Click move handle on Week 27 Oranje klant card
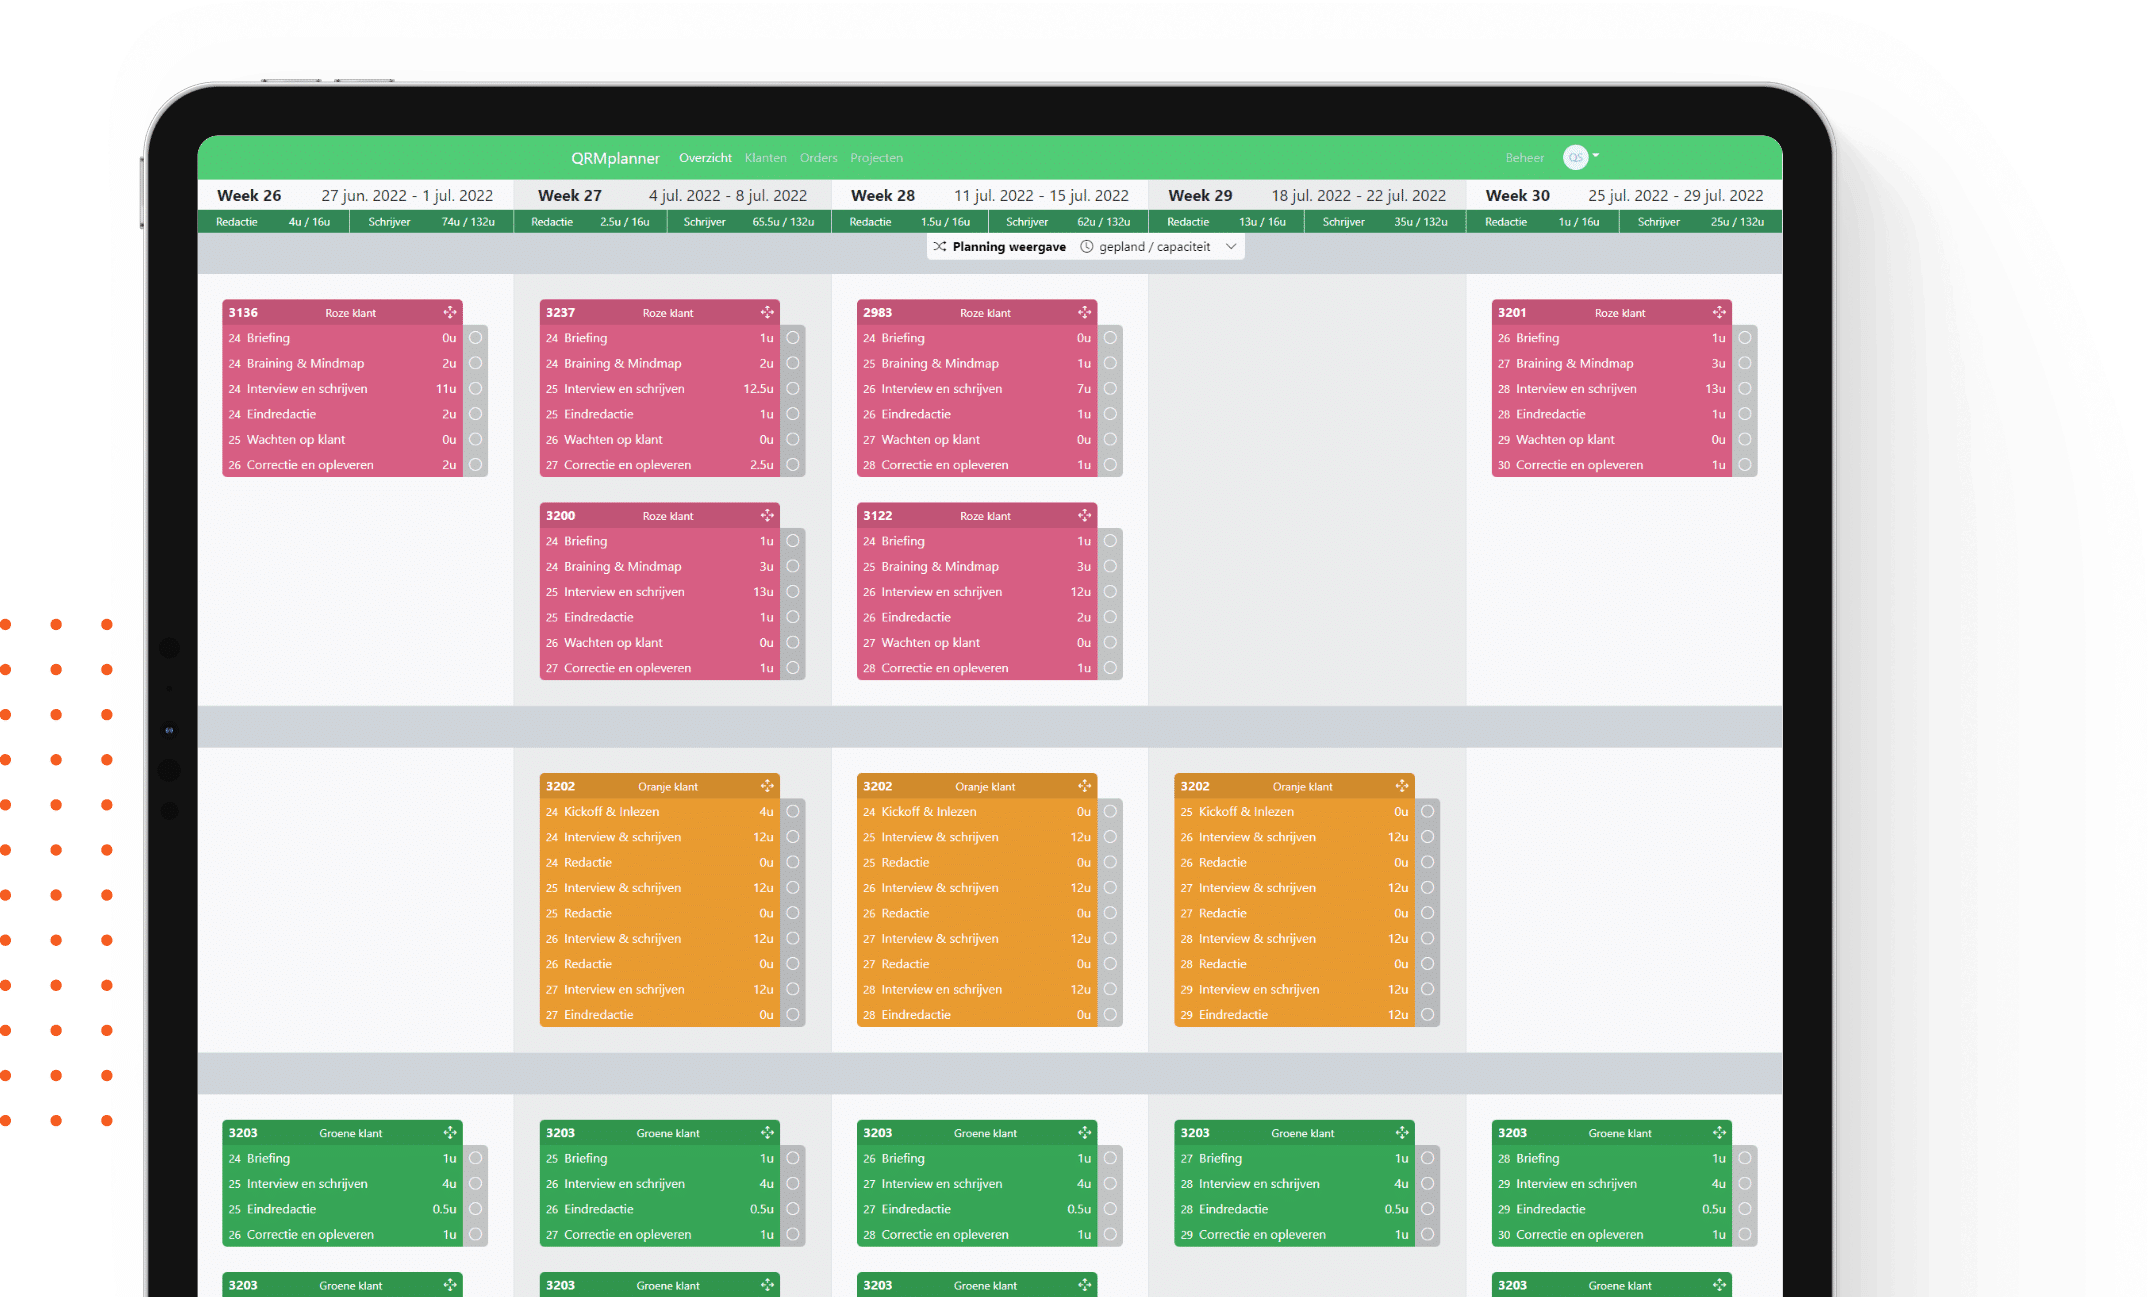The width and height of the screenshot is (2148, 1297). (x=767, y=786)
